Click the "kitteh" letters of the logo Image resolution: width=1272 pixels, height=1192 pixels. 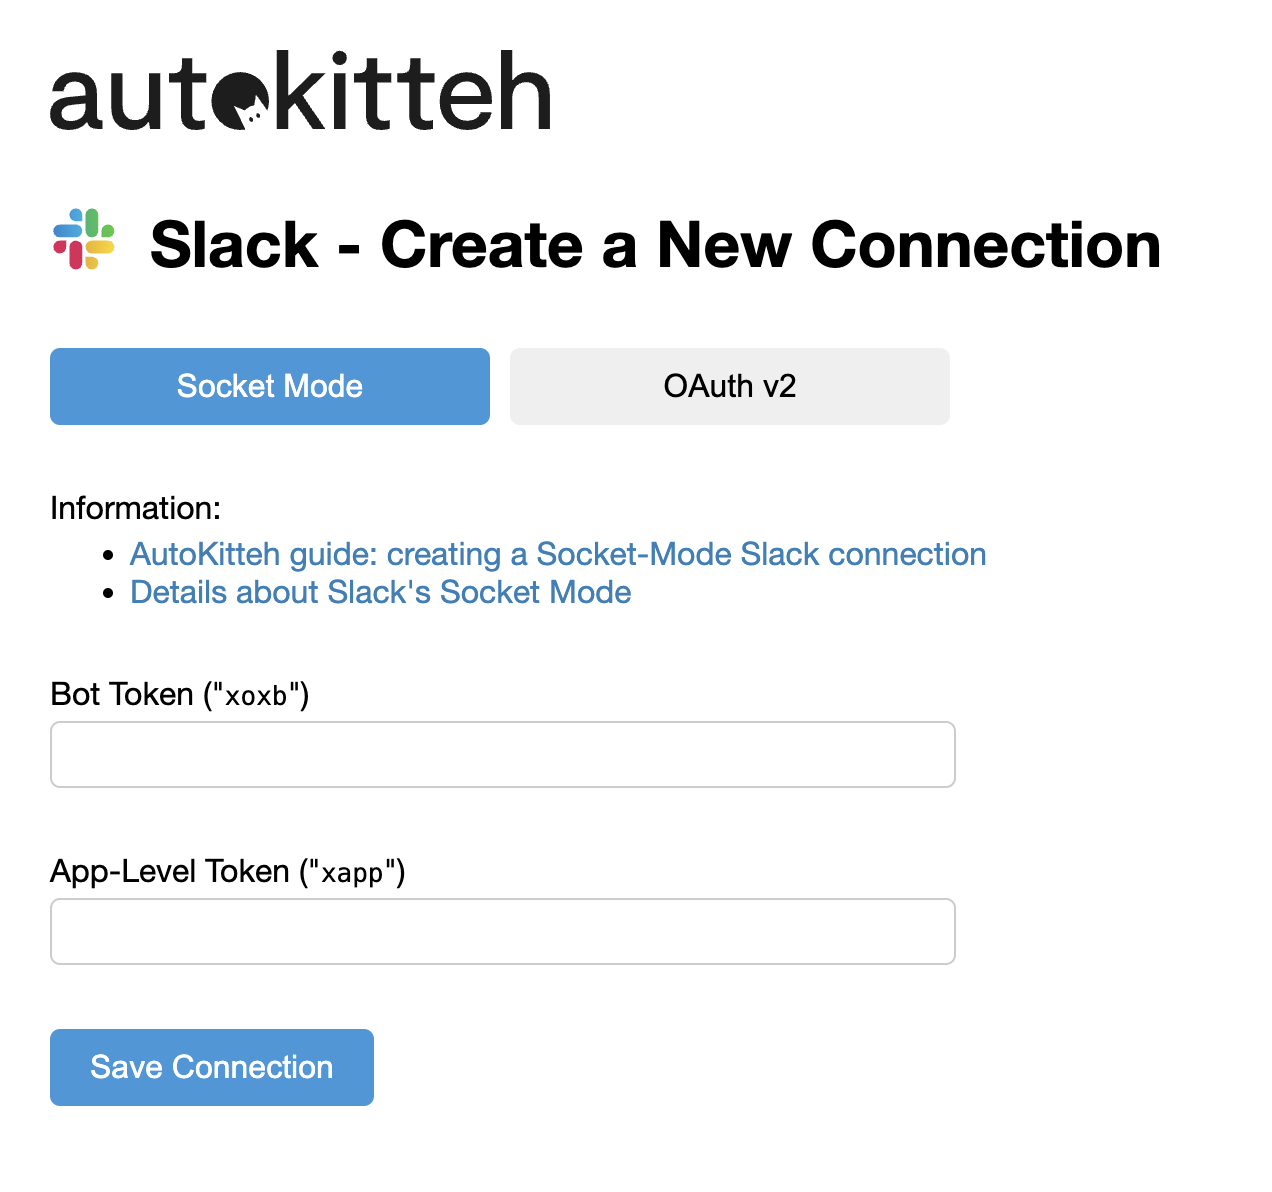point(412,91)
